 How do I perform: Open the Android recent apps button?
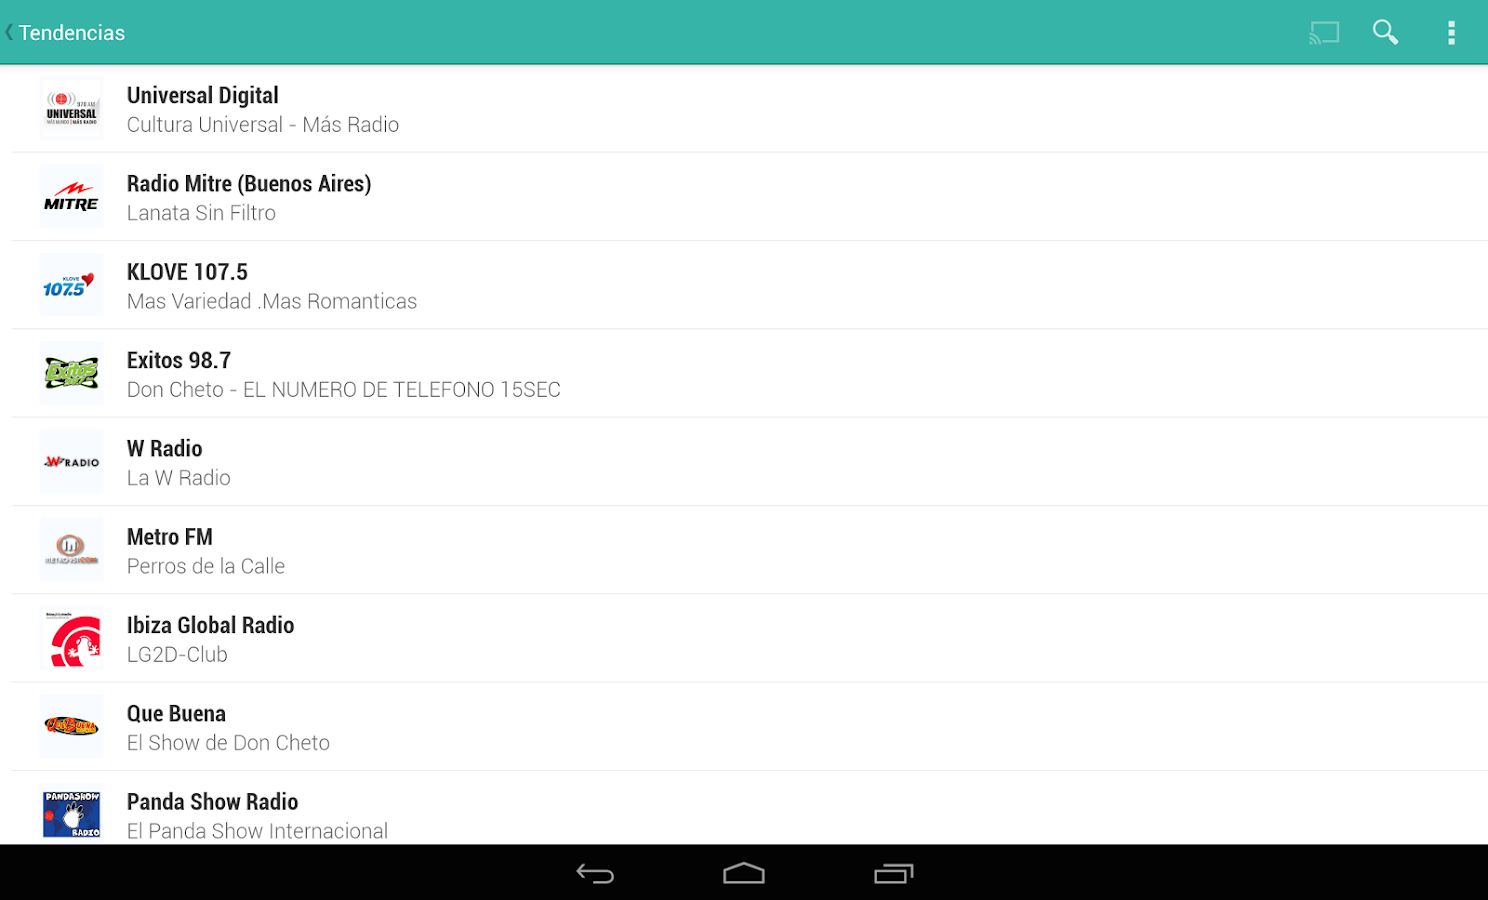coord(893,874)
